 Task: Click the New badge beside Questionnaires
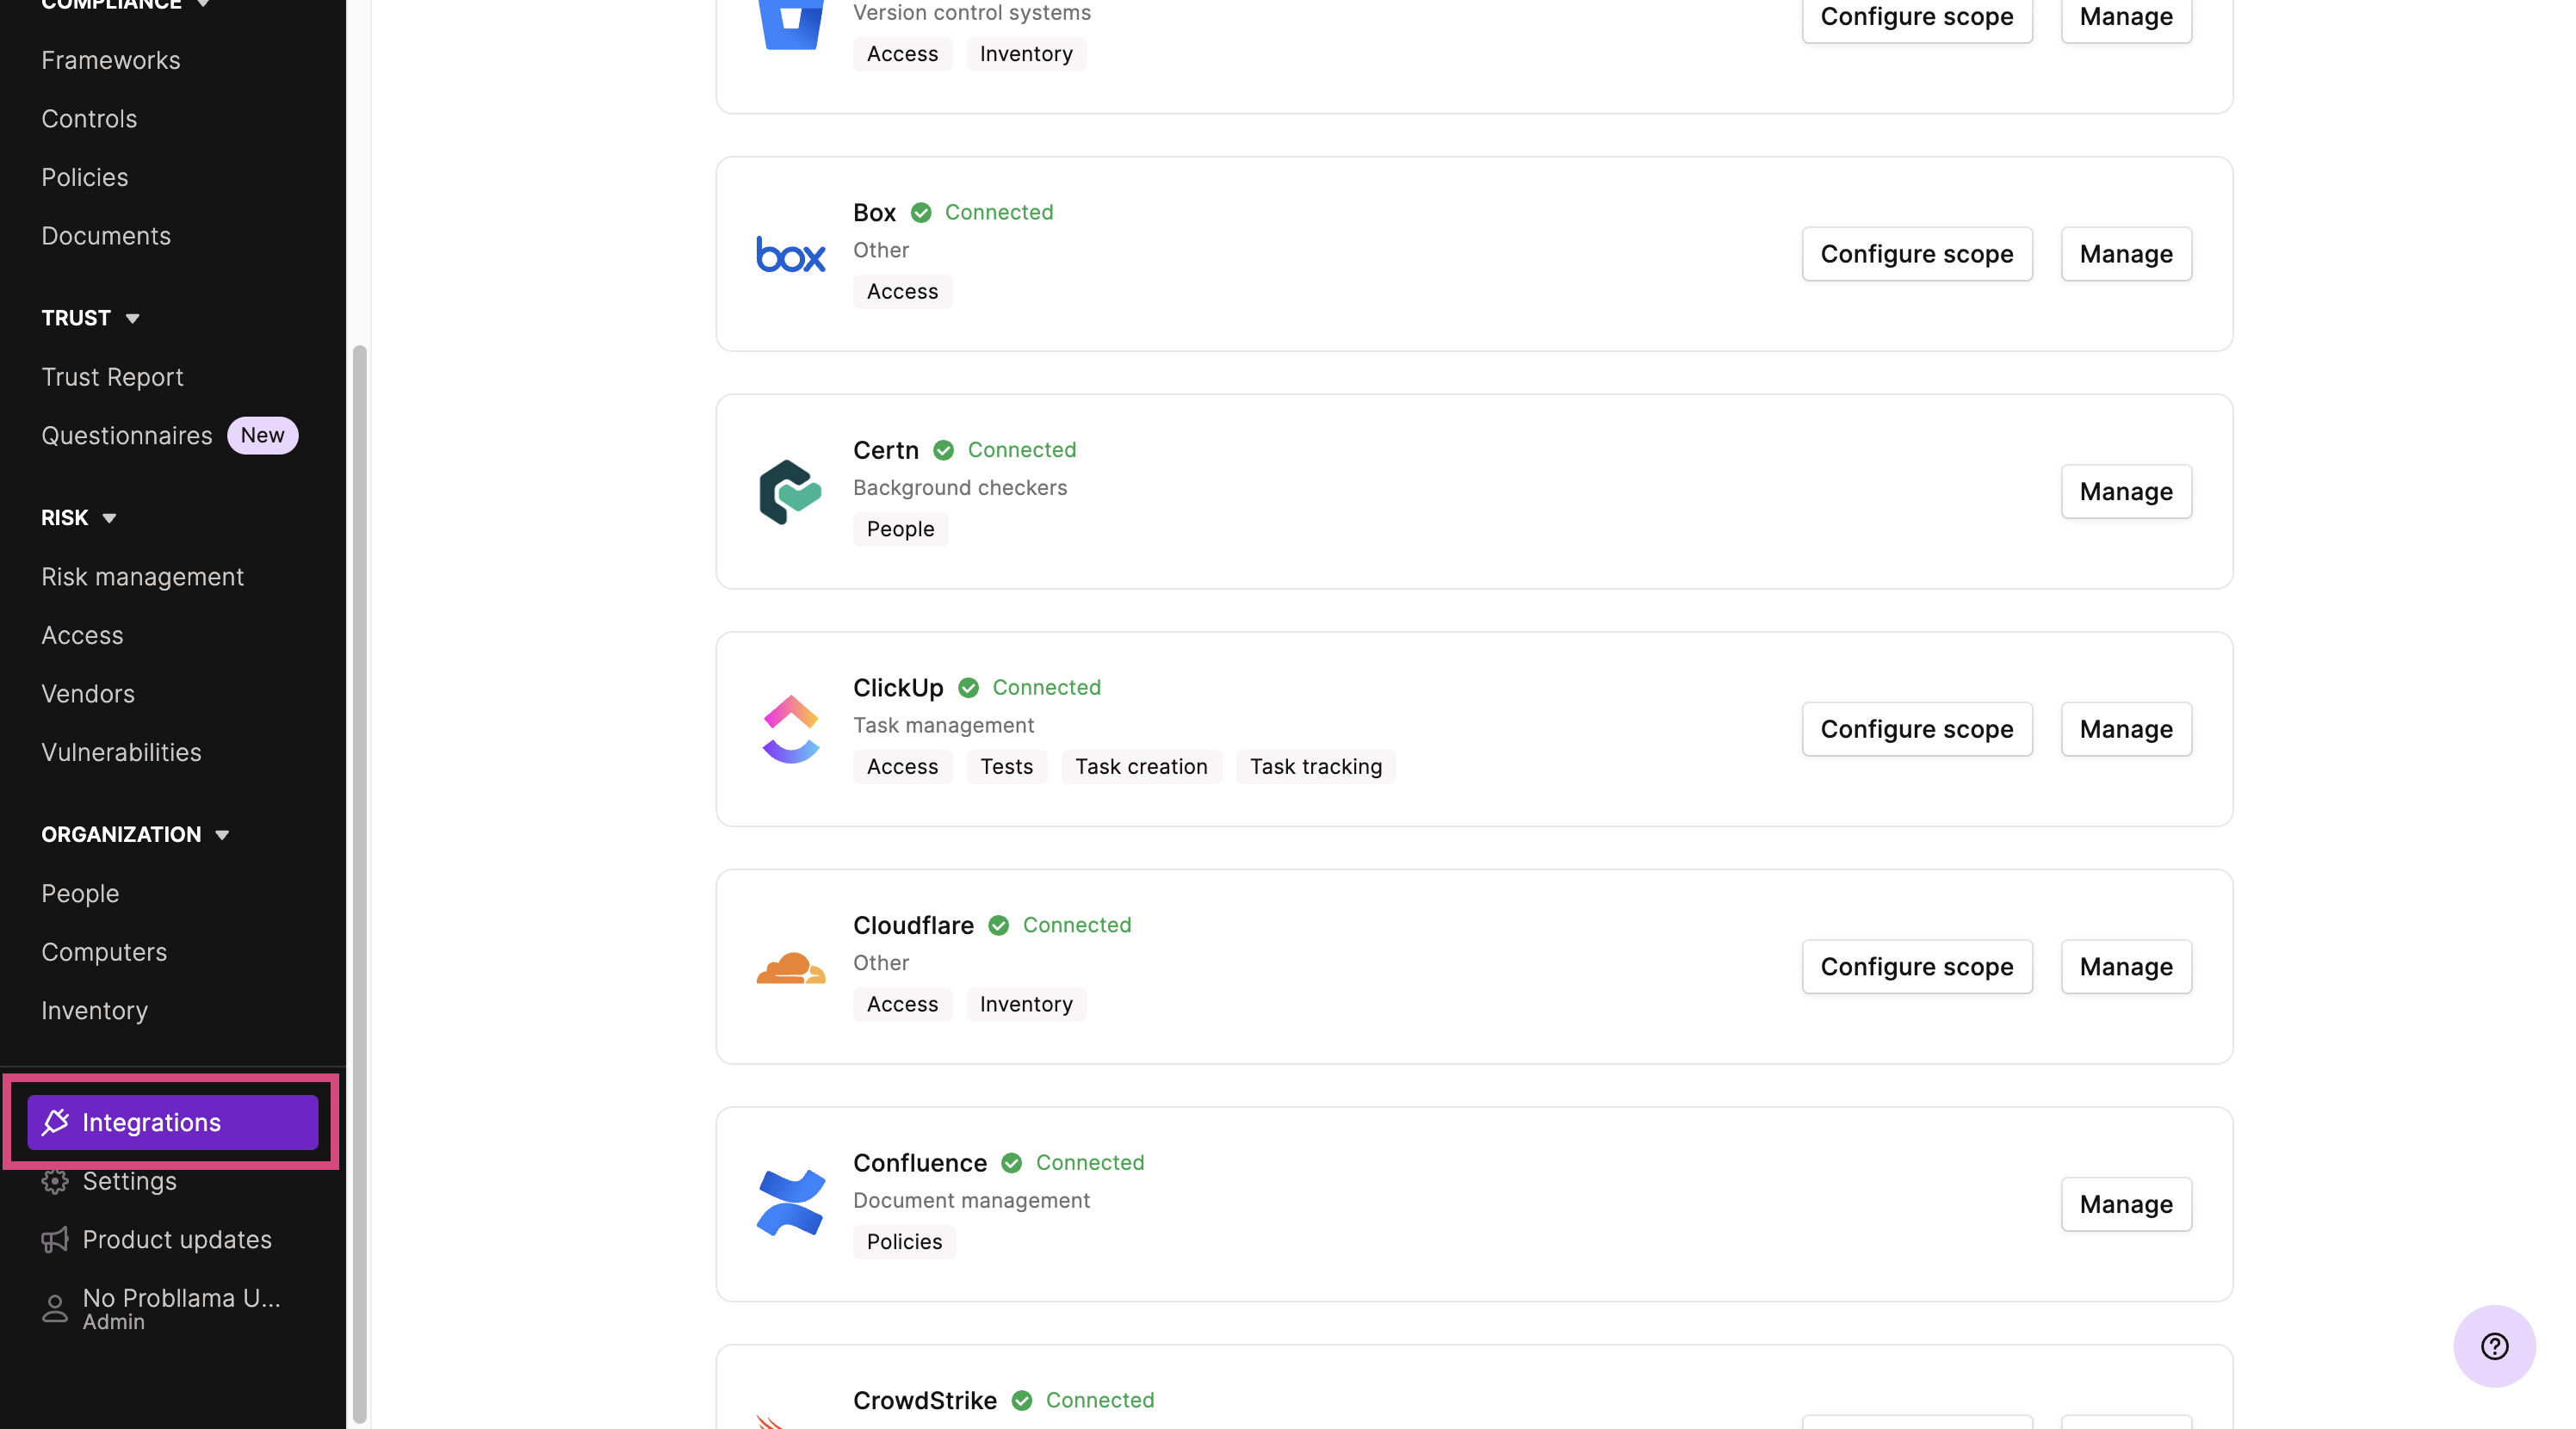click(x=262, y=436)
